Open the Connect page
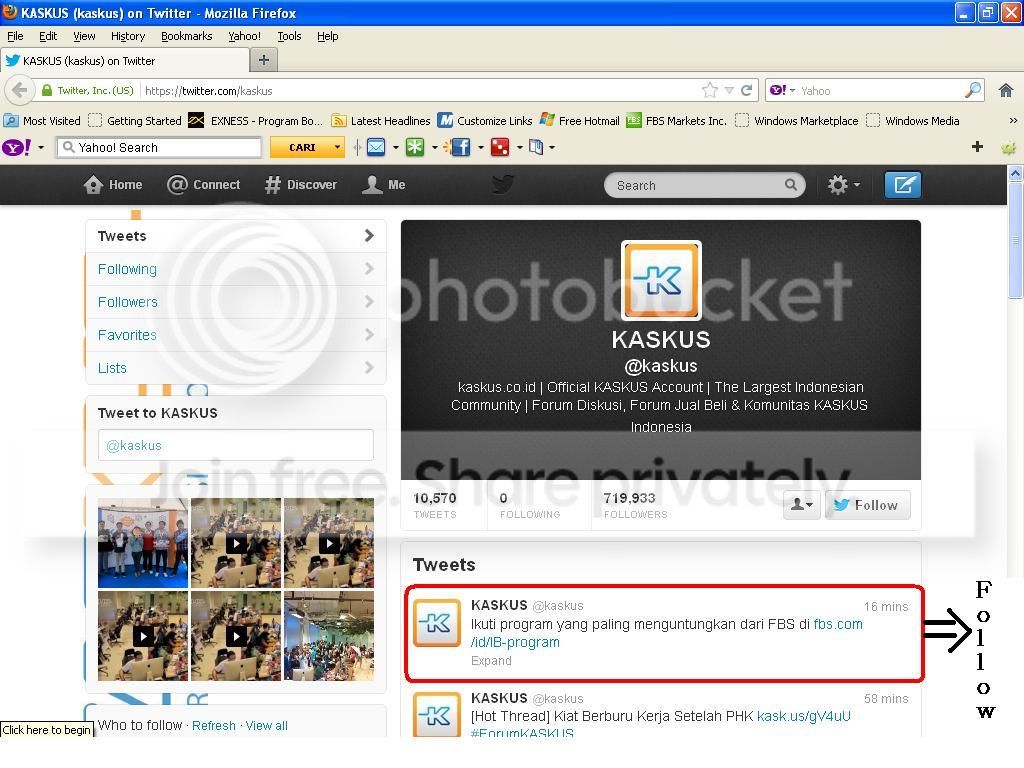Screen dimensions: 1024x768 tap(203, 185)
